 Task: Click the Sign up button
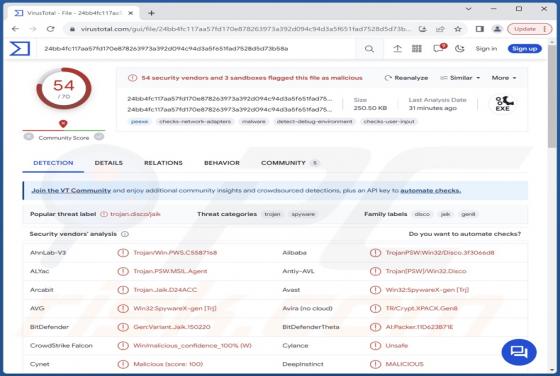pos(524,49)
